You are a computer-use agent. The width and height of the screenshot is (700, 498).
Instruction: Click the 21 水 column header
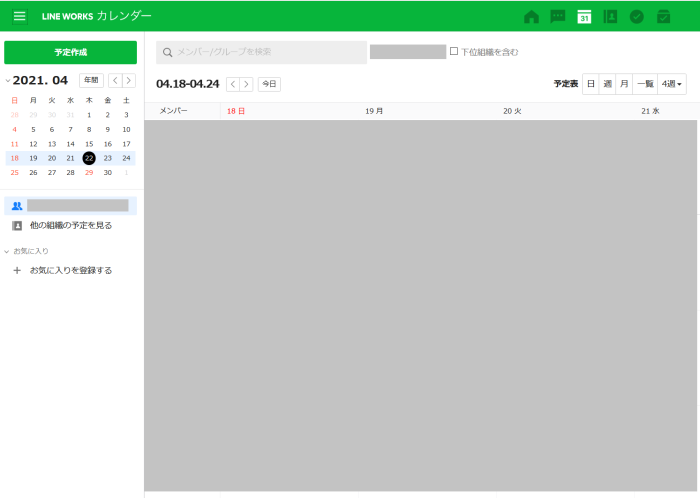tap(650, 111)
